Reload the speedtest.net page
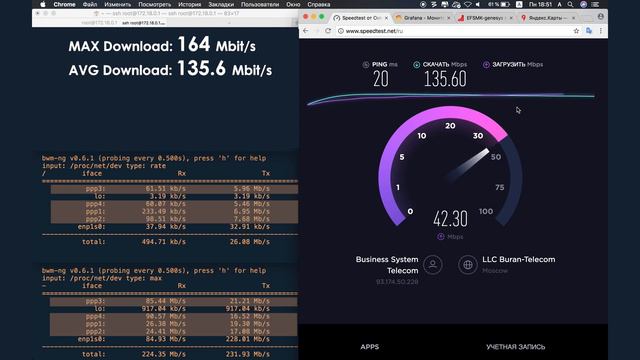Viewport: 640px width, 360px height. 328,31
